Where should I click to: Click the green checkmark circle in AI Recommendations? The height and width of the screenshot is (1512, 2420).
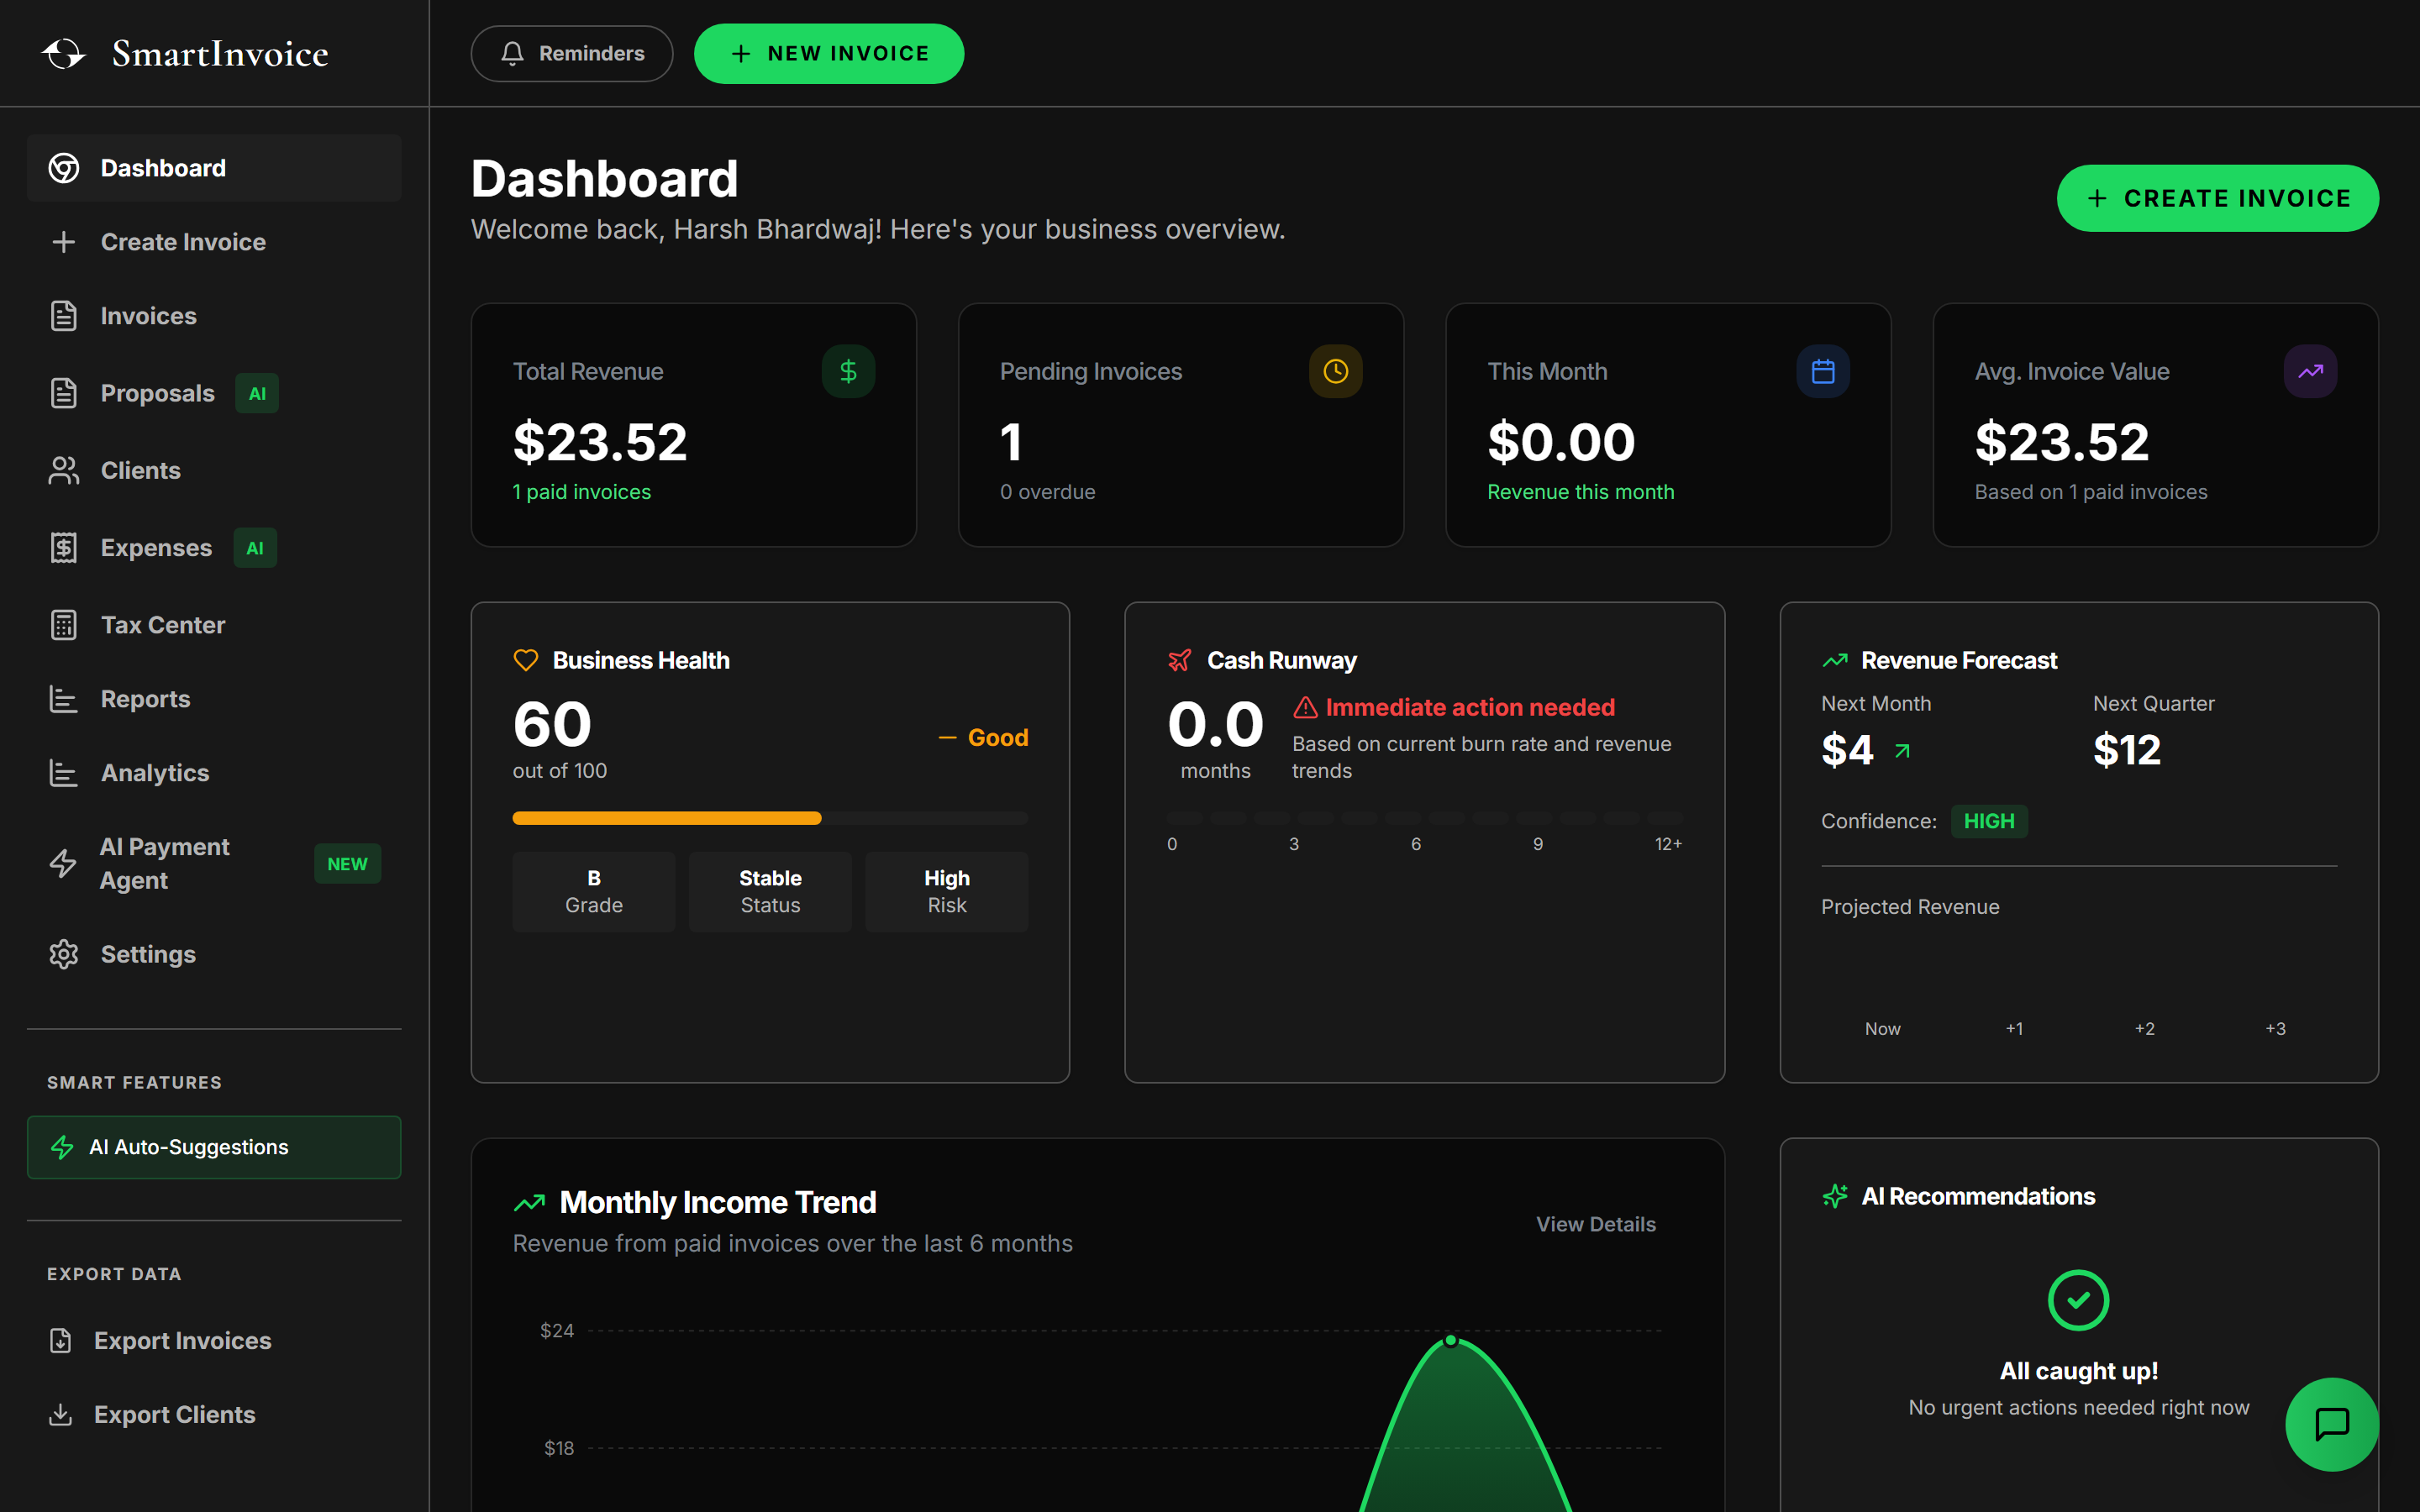click(x=2078, y=1300)
